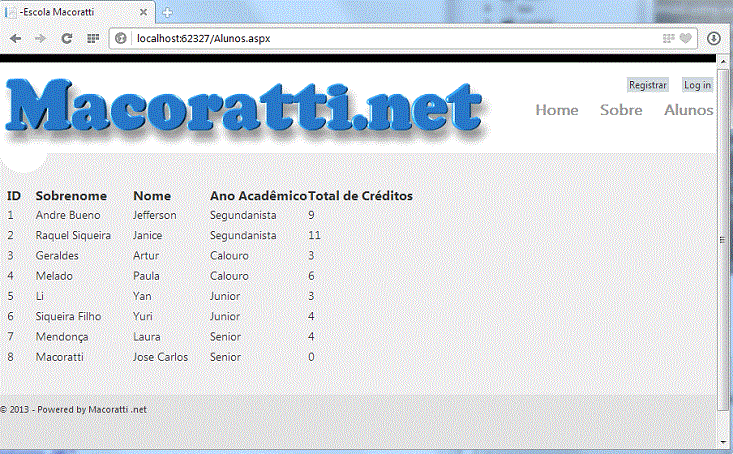Open a new tab with the plus button
This screenshot has height=454, width=733.
[x=167, y=13]
